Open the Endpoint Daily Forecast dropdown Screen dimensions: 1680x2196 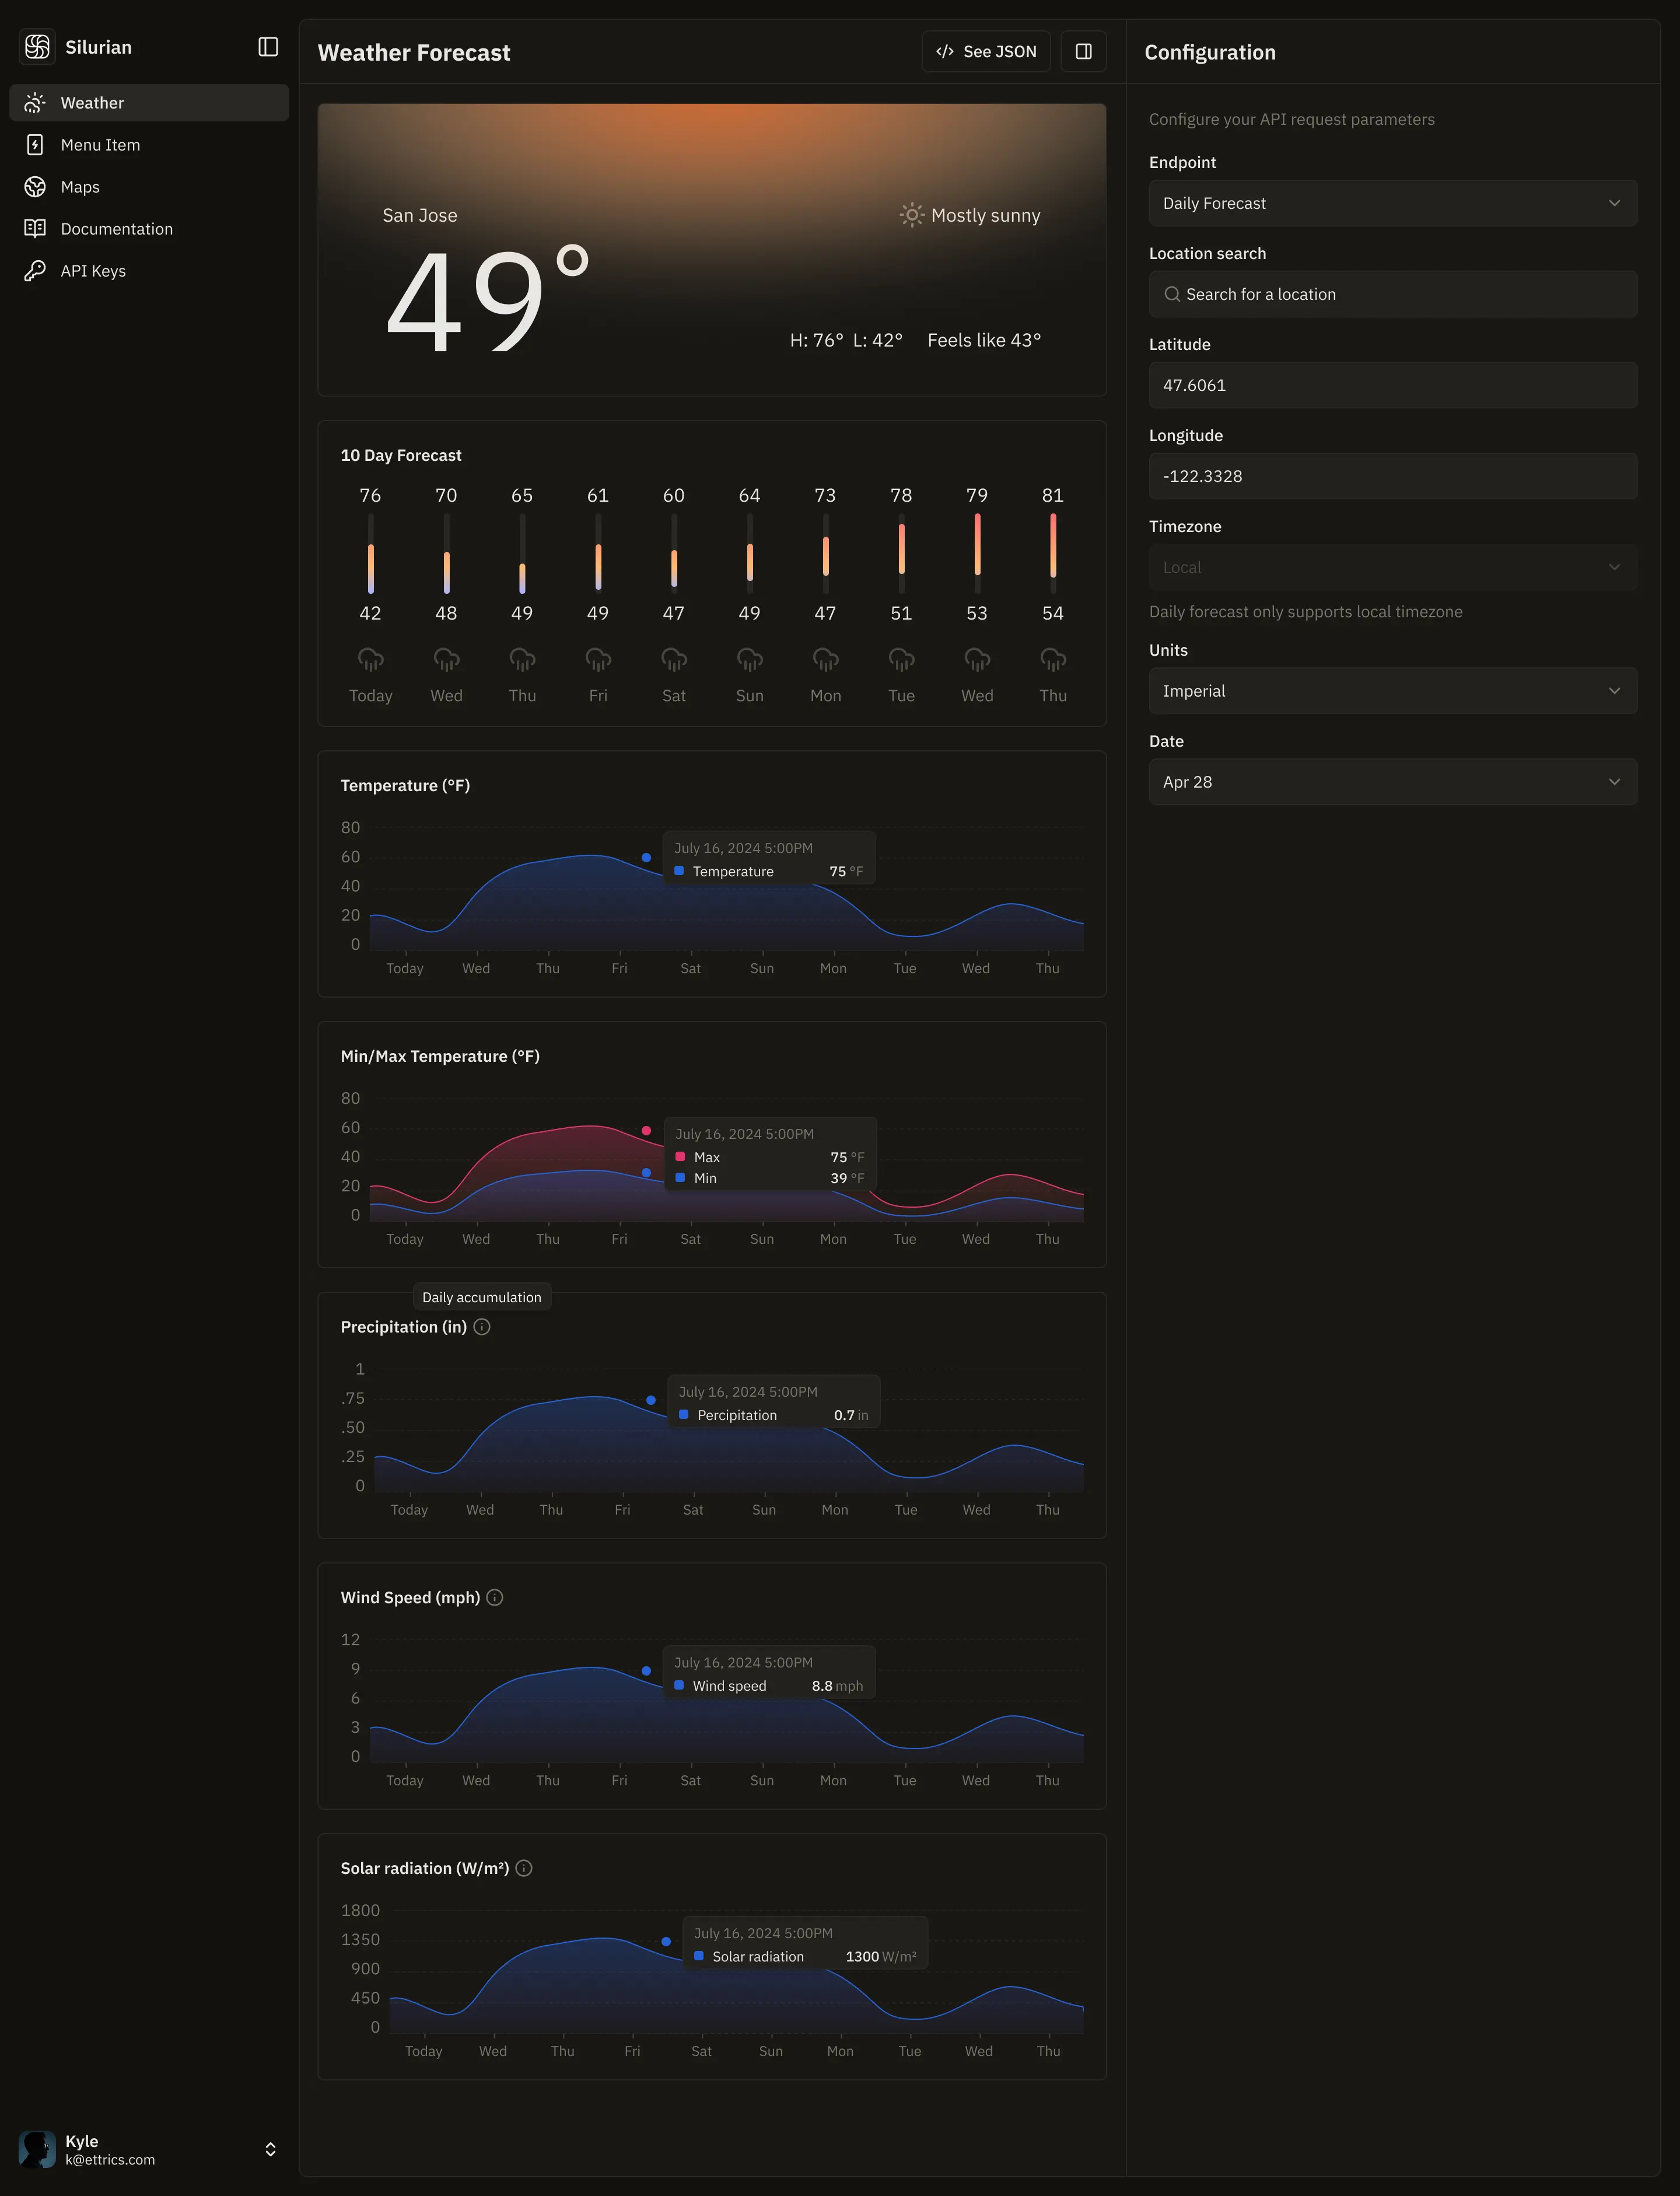[1392, 203]
